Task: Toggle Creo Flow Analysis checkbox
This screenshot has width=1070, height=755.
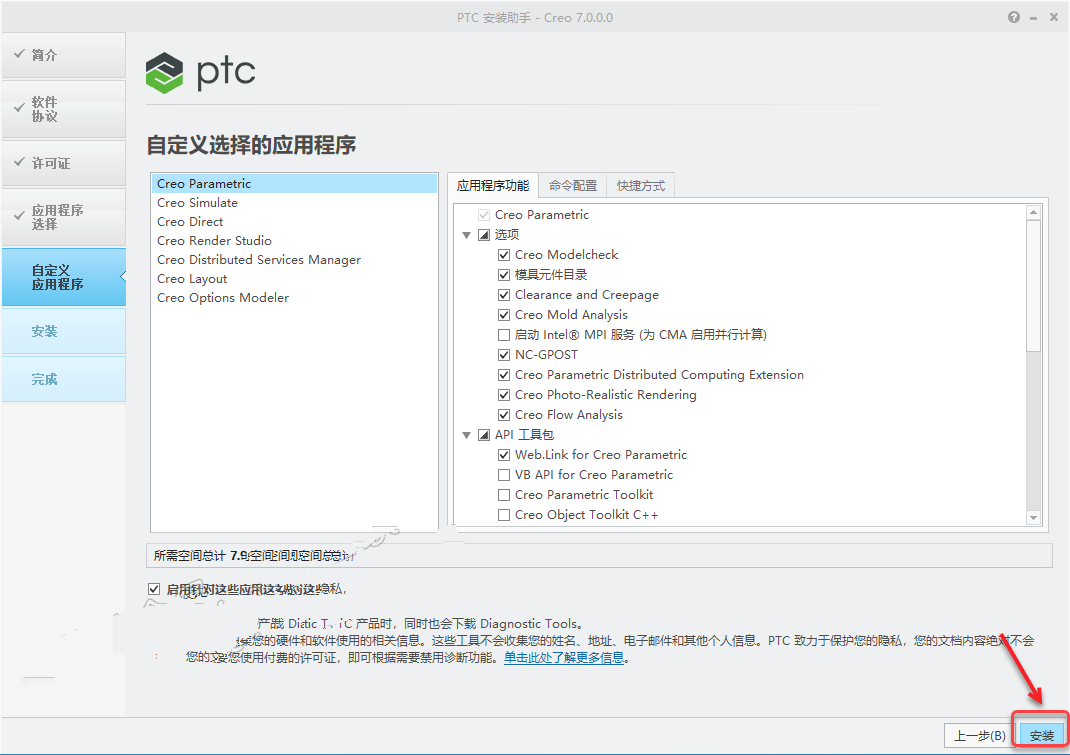Action: [x=504, y=414]
